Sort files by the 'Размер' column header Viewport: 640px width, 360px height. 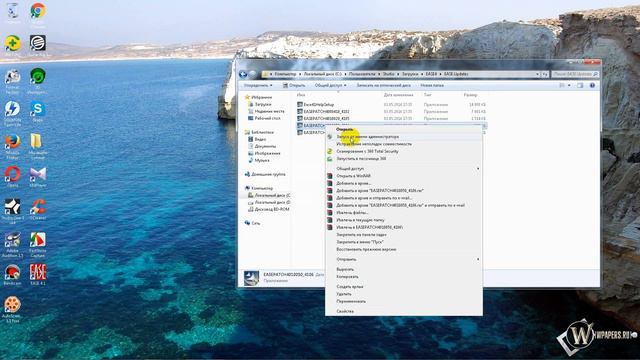[470, 95]
